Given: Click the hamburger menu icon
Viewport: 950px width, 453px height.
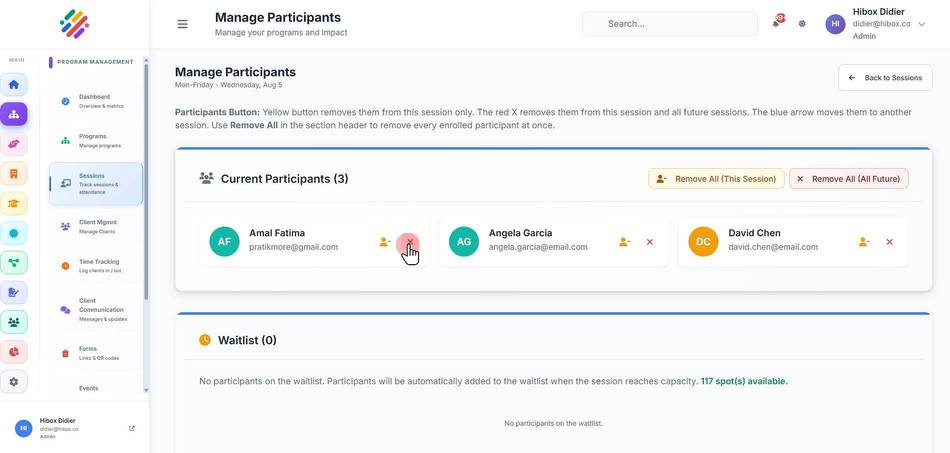Looking at the screenshot, I should coord(182,24).
